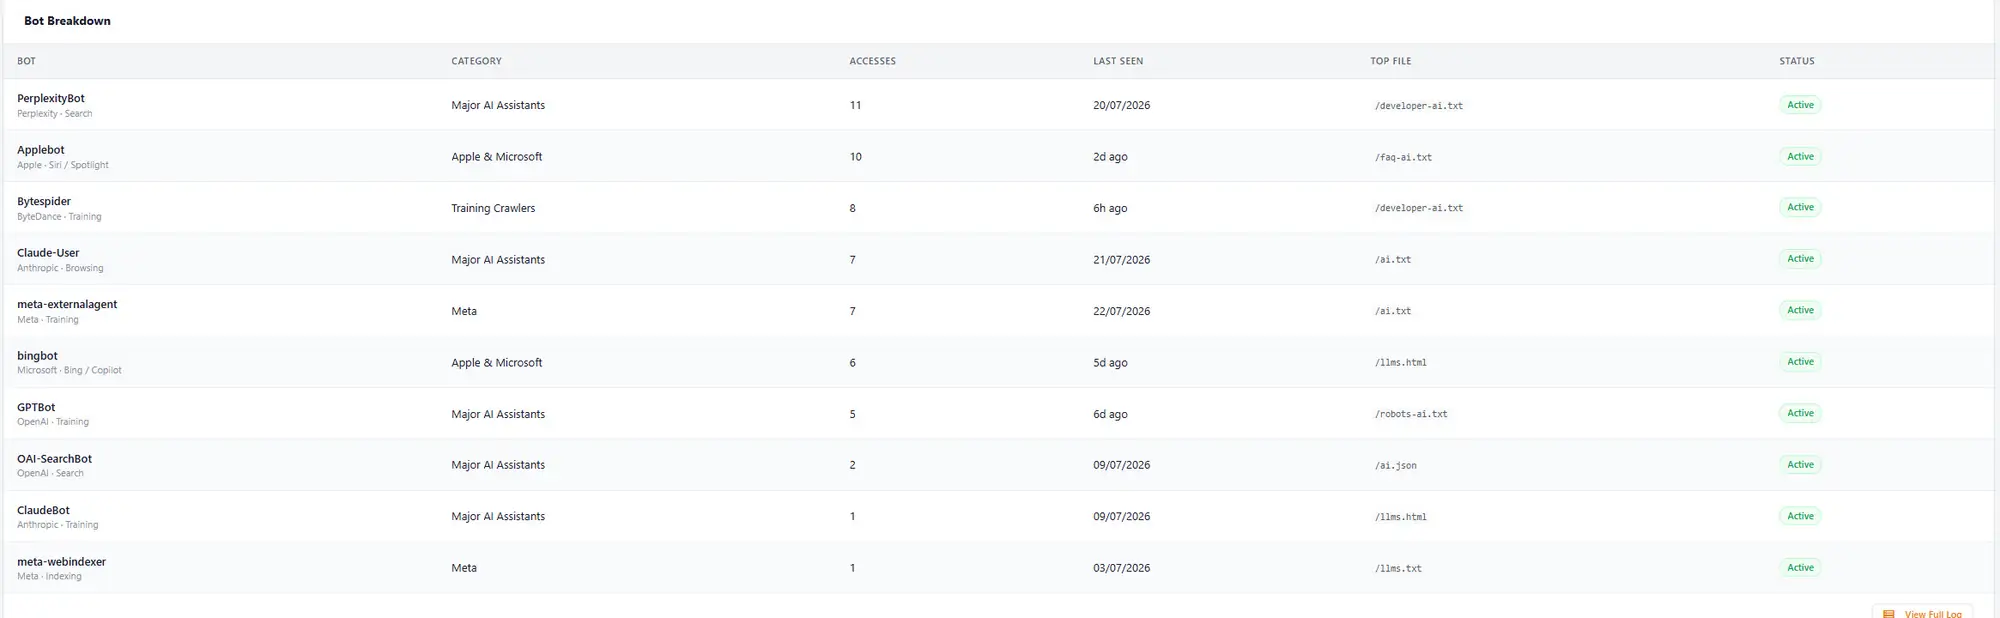Click the CATEGORY column header
This screenshot has height=618, width=2000.
[476, 61]
